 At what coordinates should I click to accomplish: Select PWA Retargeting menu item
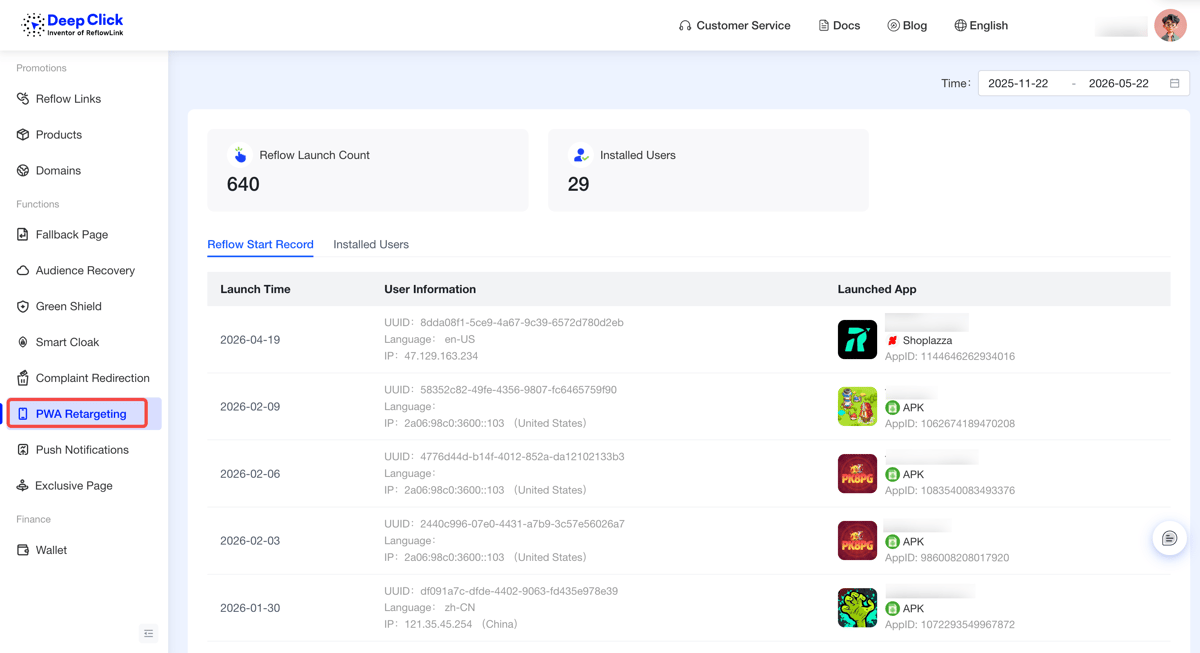(83, 414)
